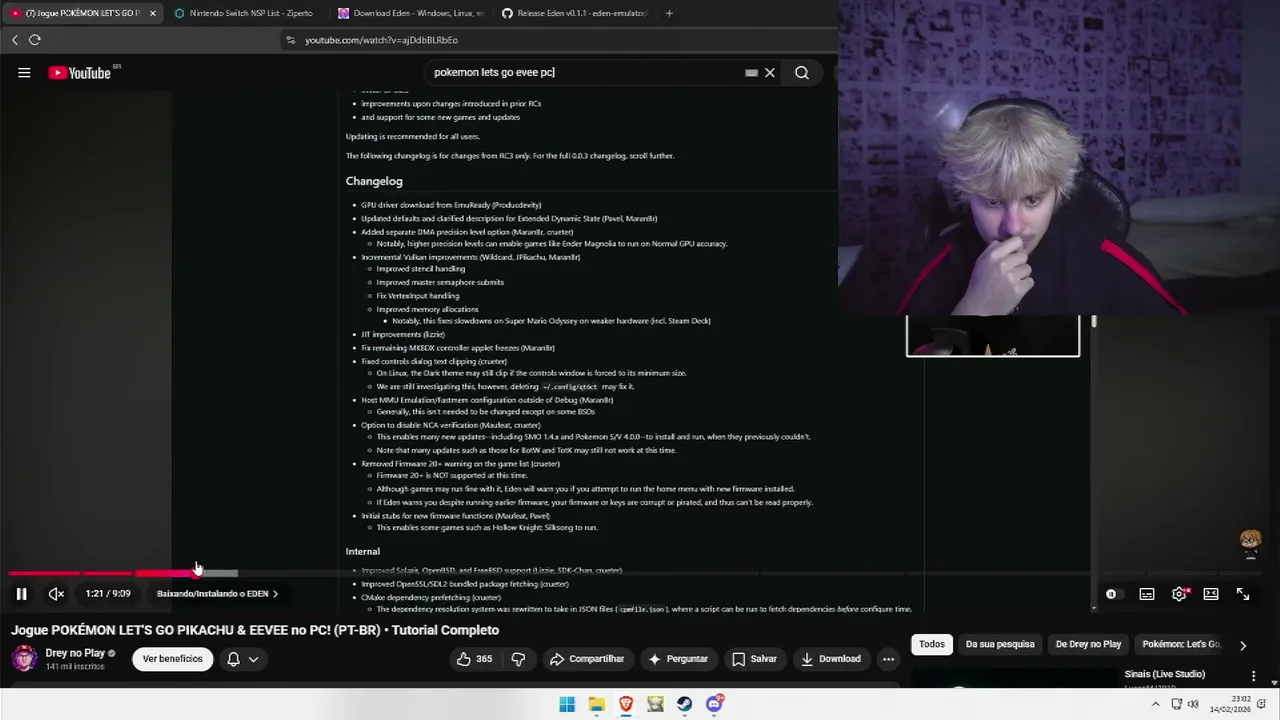Click the address bar URL
Viewport: 1280px width, 720px height.
point(381,40)
